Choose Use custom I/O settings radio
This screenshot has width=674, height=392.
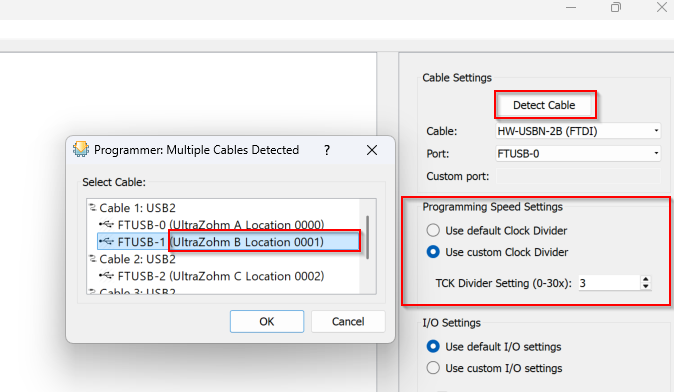433,368
